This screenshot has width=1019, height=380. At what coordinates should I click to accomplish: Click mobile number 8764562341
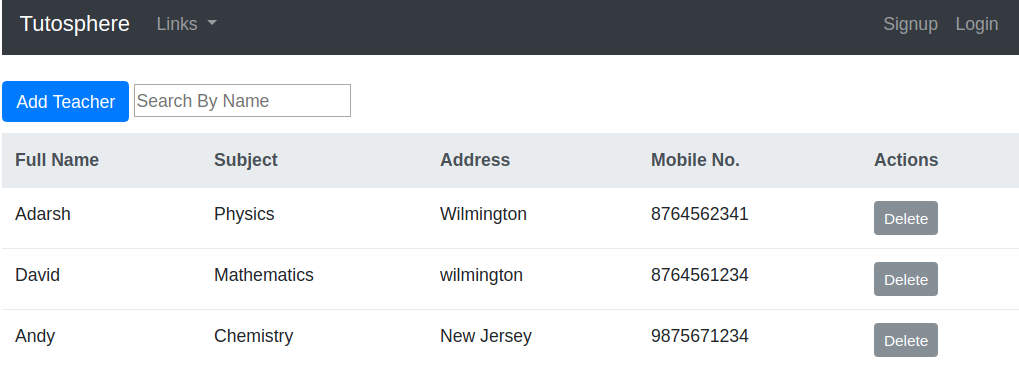pyautogui.click(x=700, y=214)
